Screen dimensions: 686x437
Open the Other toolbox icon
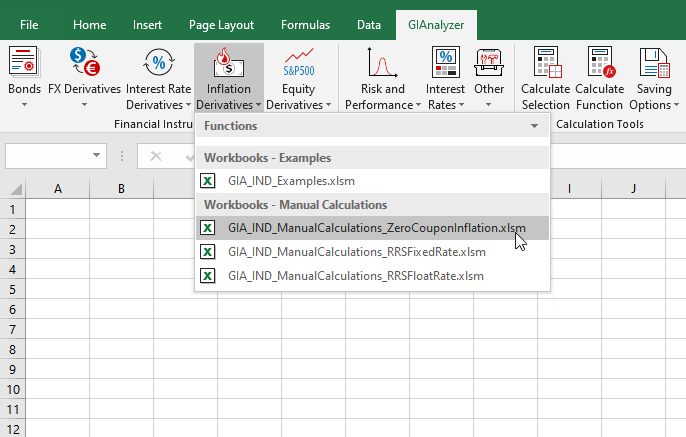[x=489, y=63]
